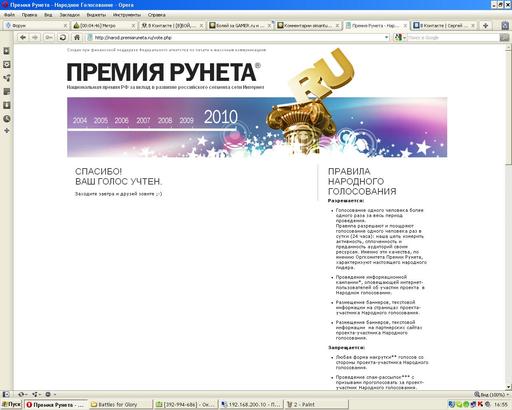This screenshot has width=512, height=410.
Task: Switch to the Метро tab
Action: 103,25
